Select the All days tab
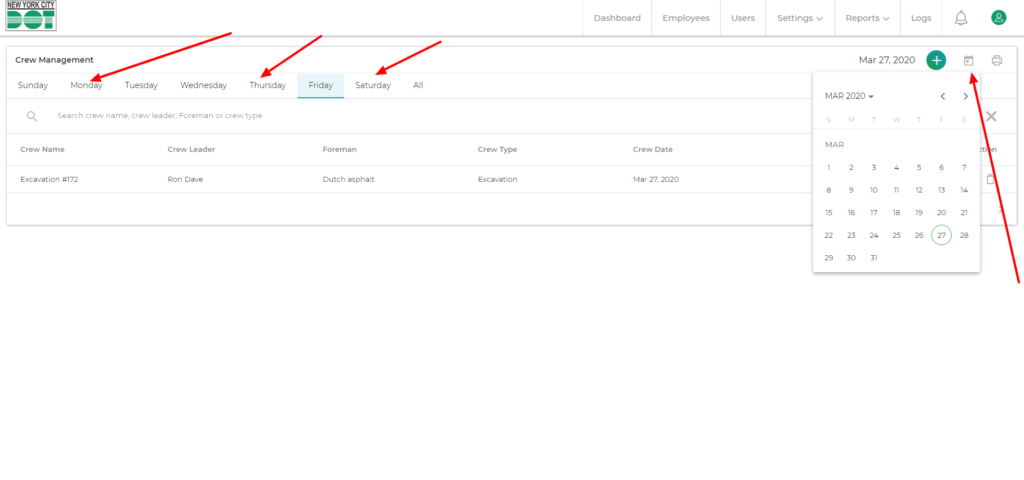1024x480 pixels. coord(418,86)
